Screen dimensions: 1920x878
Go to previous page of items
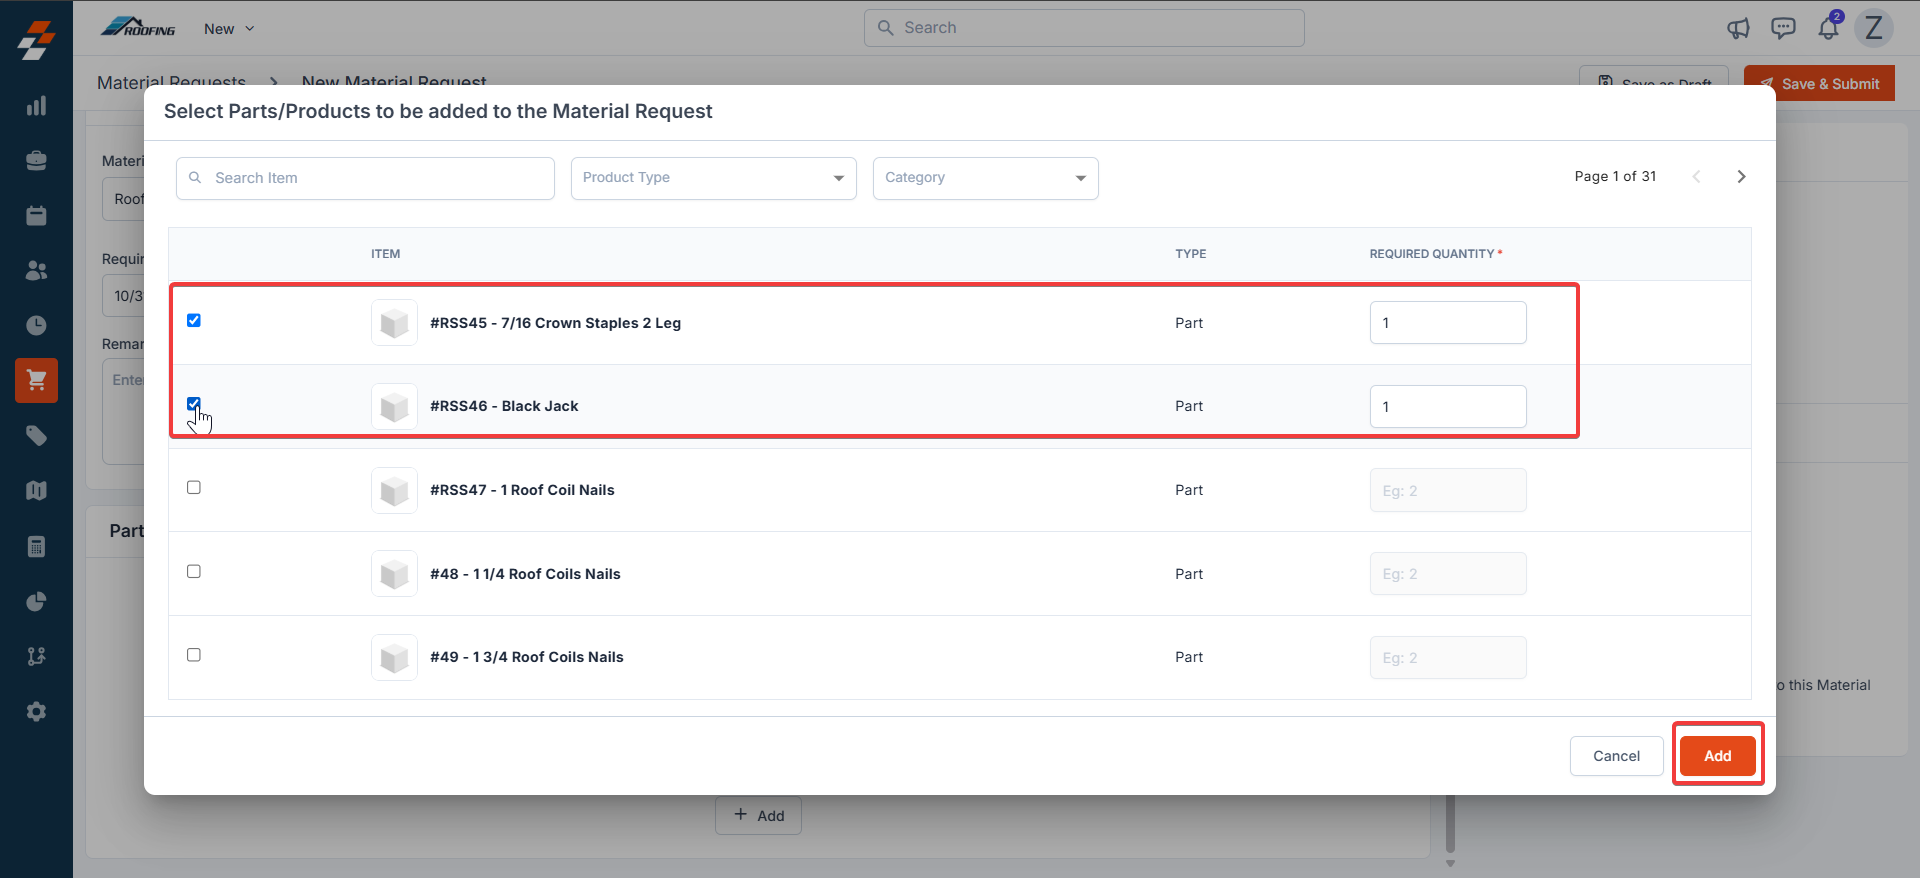(x=1696, y=176)
